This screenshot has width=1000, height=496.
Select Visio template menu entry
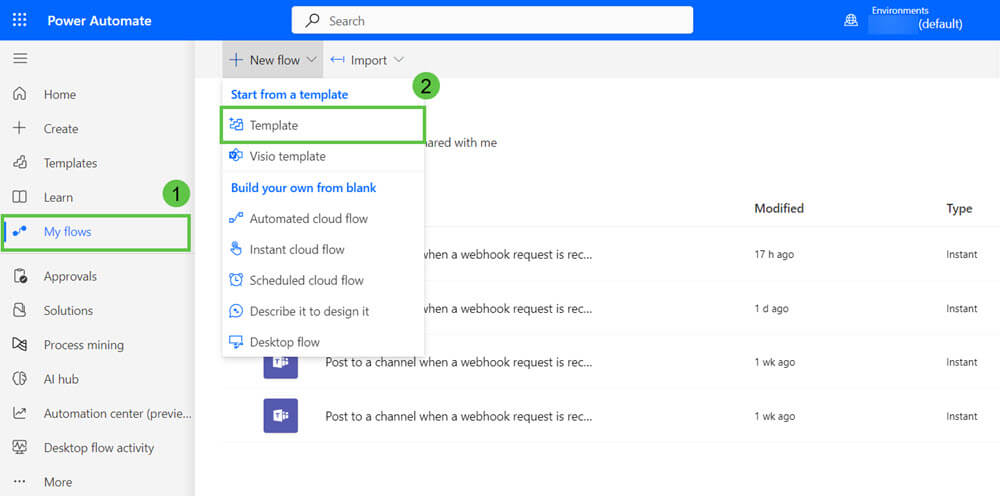coord(323,156)
